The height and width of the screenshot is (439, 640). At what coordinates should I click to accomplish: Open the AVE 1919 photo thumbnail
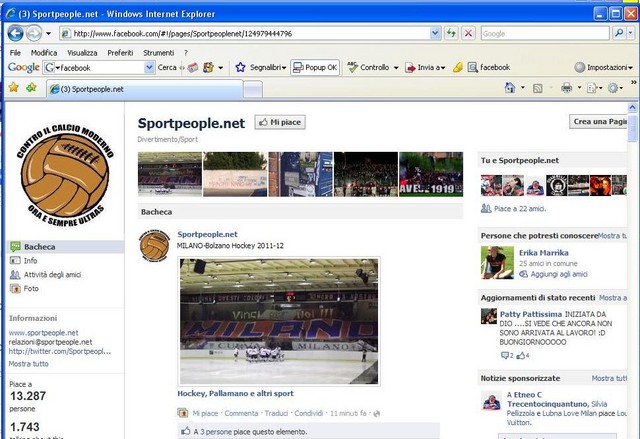pyautogui.click(x=431, y=174)
